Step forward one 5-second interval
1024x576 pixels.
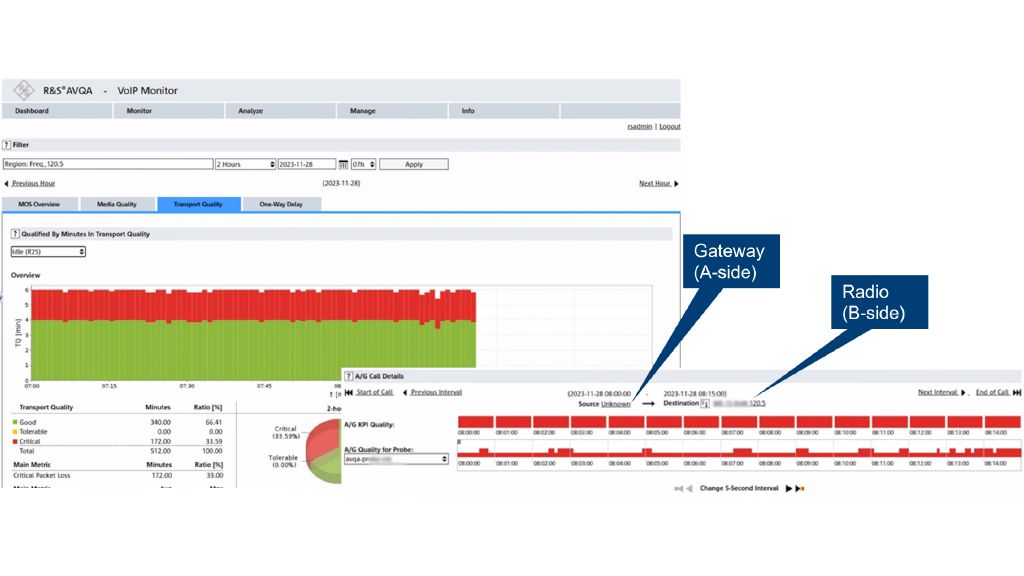pyautogui.click(x=788, y=488)
